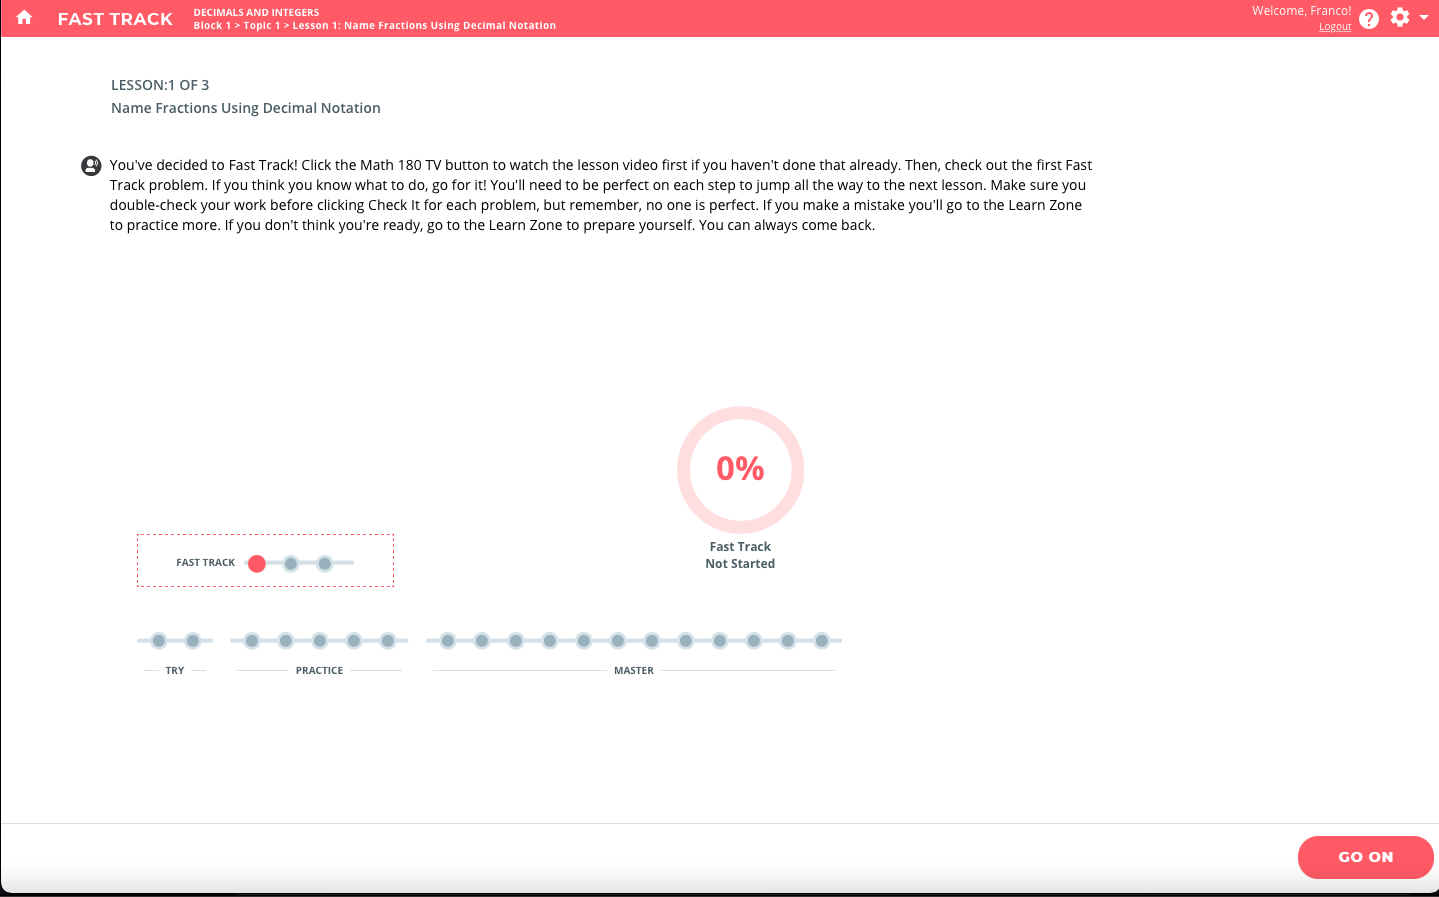The height and width of the screenshot is (897, 1439).
Task: Select the second TRY step dot
Action: click(193, 640)
